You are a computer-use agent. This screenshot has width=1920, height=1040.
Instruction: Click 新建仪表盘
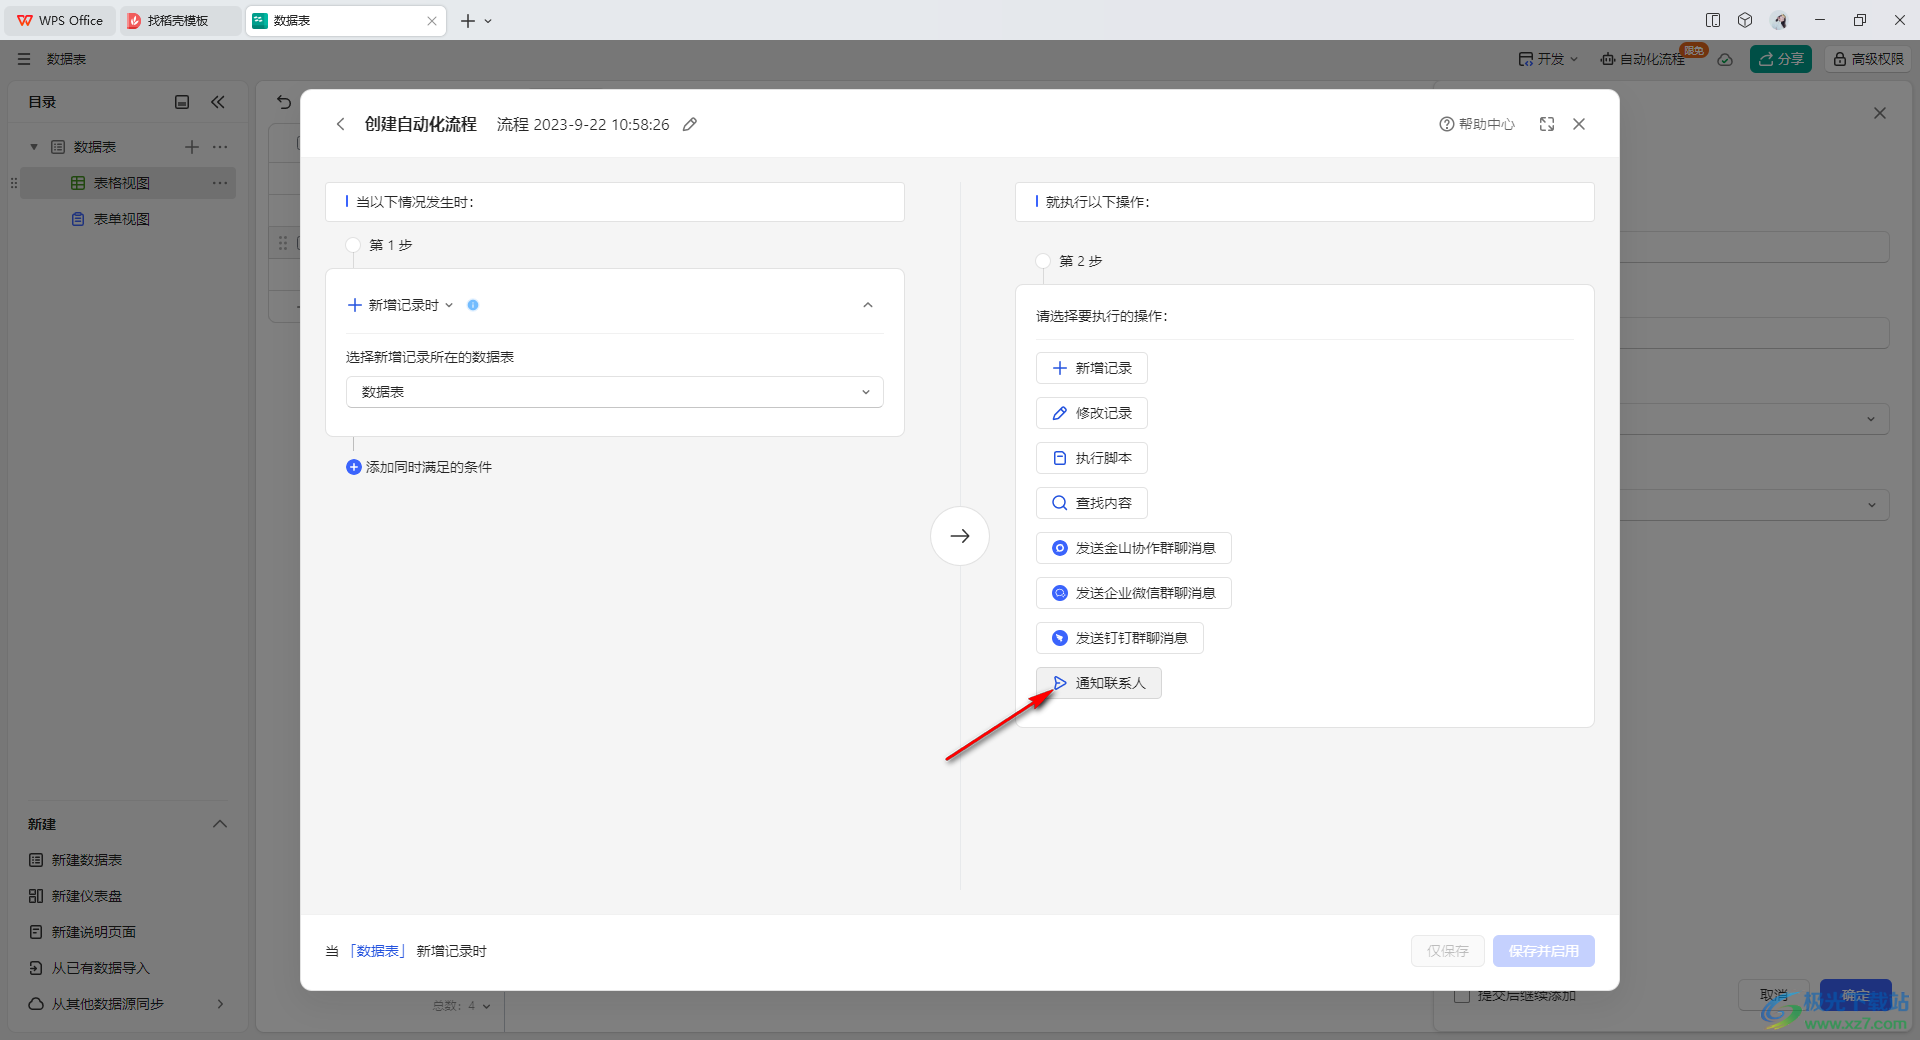pos(76,896)
